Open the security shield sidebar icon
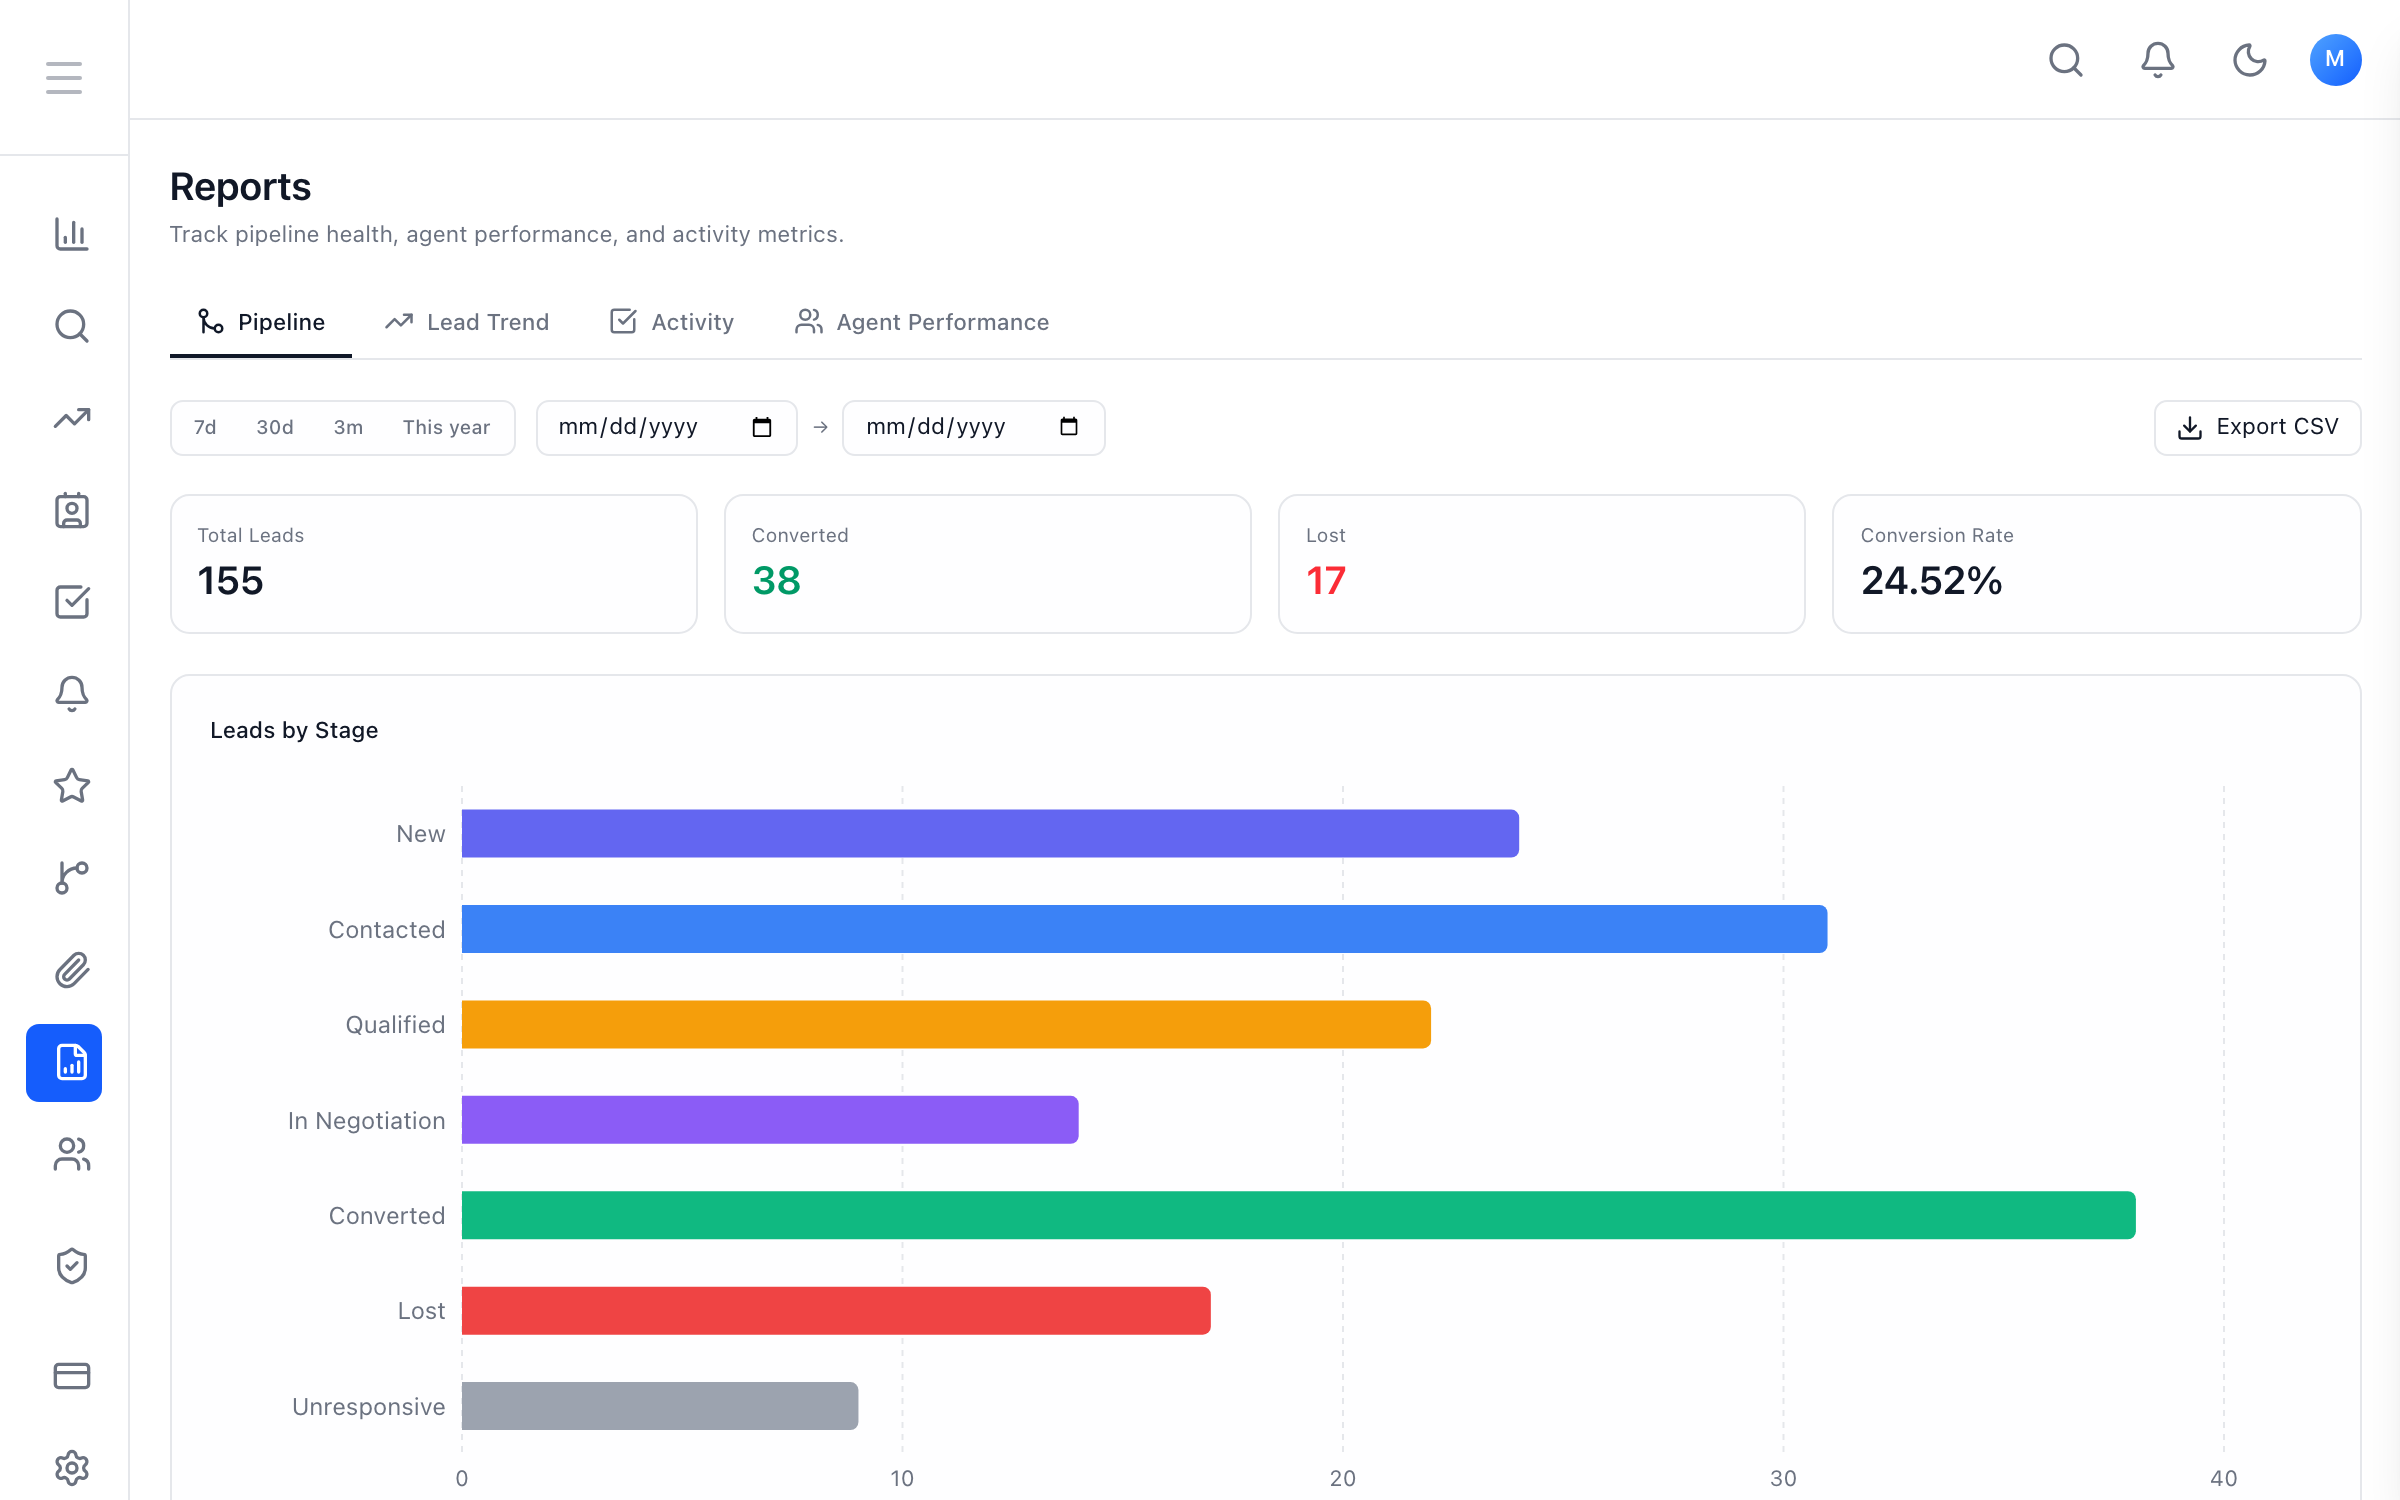Viewport: 2400px width, 1500px height. 72,1266
